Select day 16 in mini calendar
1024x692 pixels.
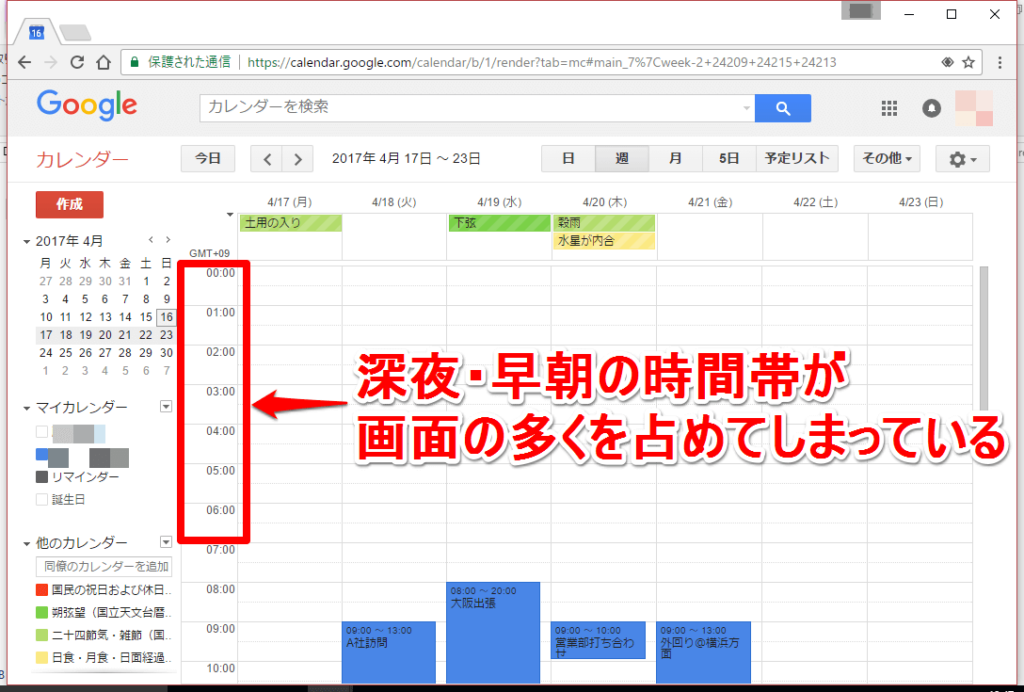[167, 317]
